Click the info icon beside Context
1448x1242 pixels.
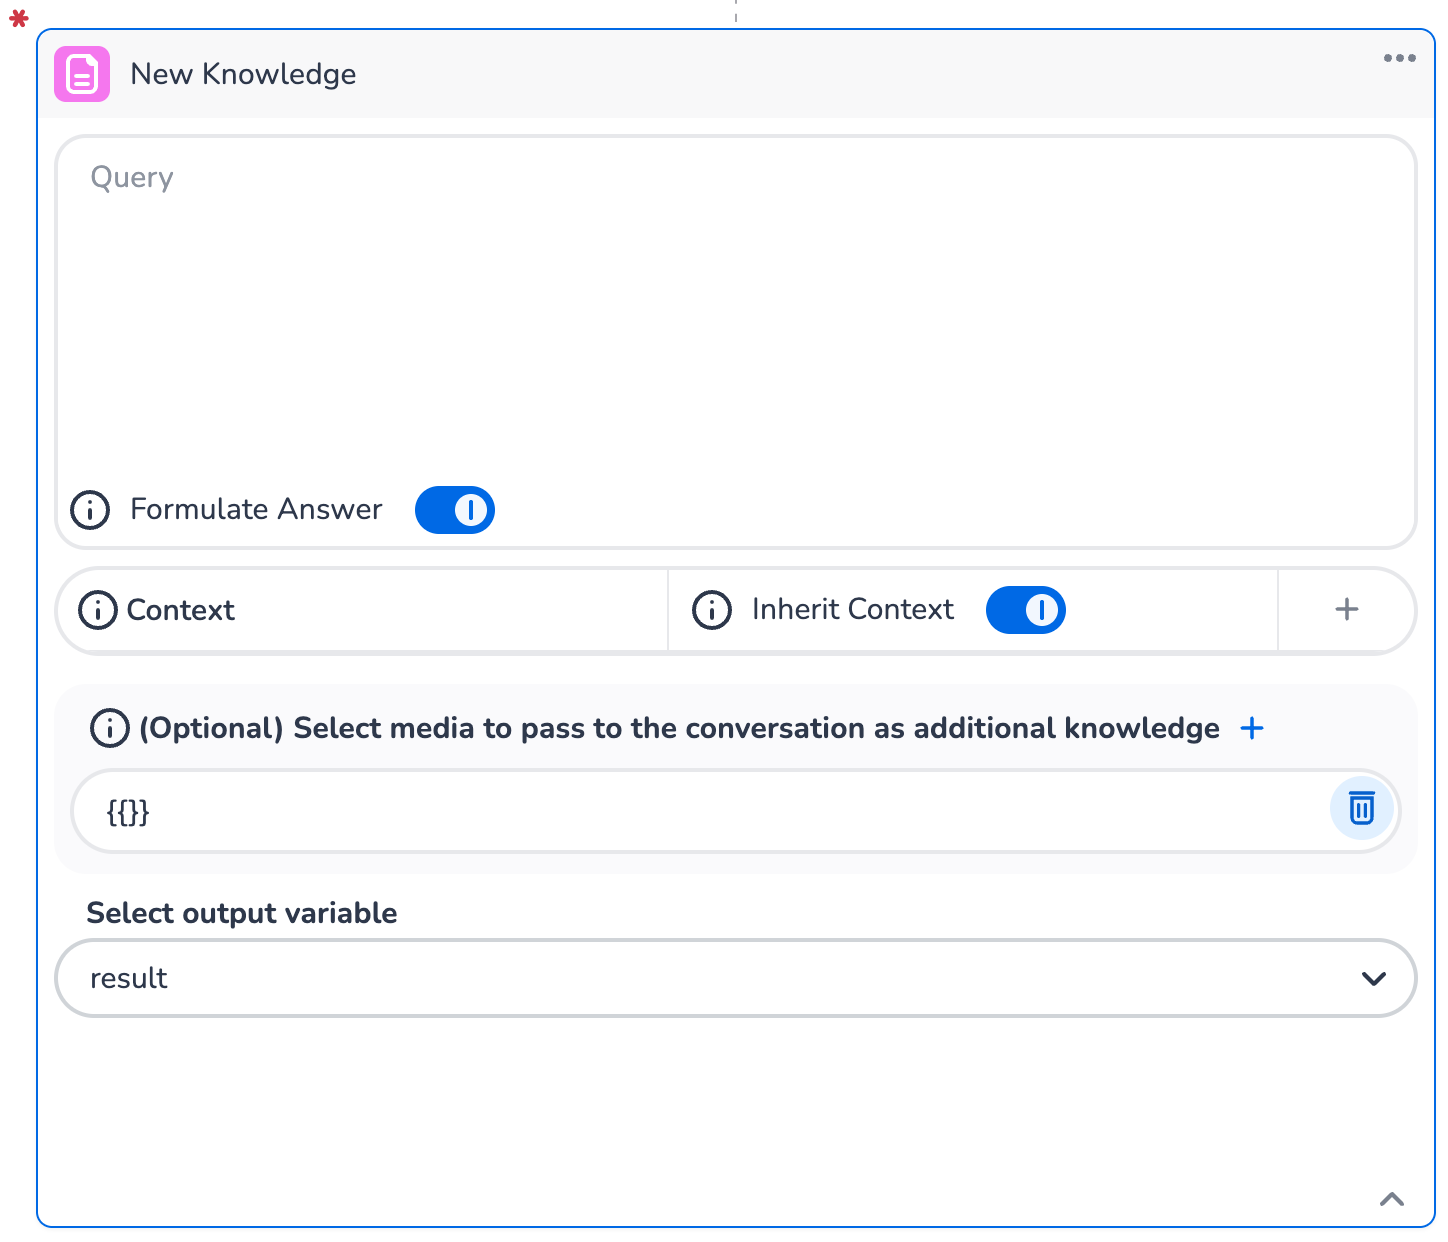pyautogui.click(x=98, y=610)
